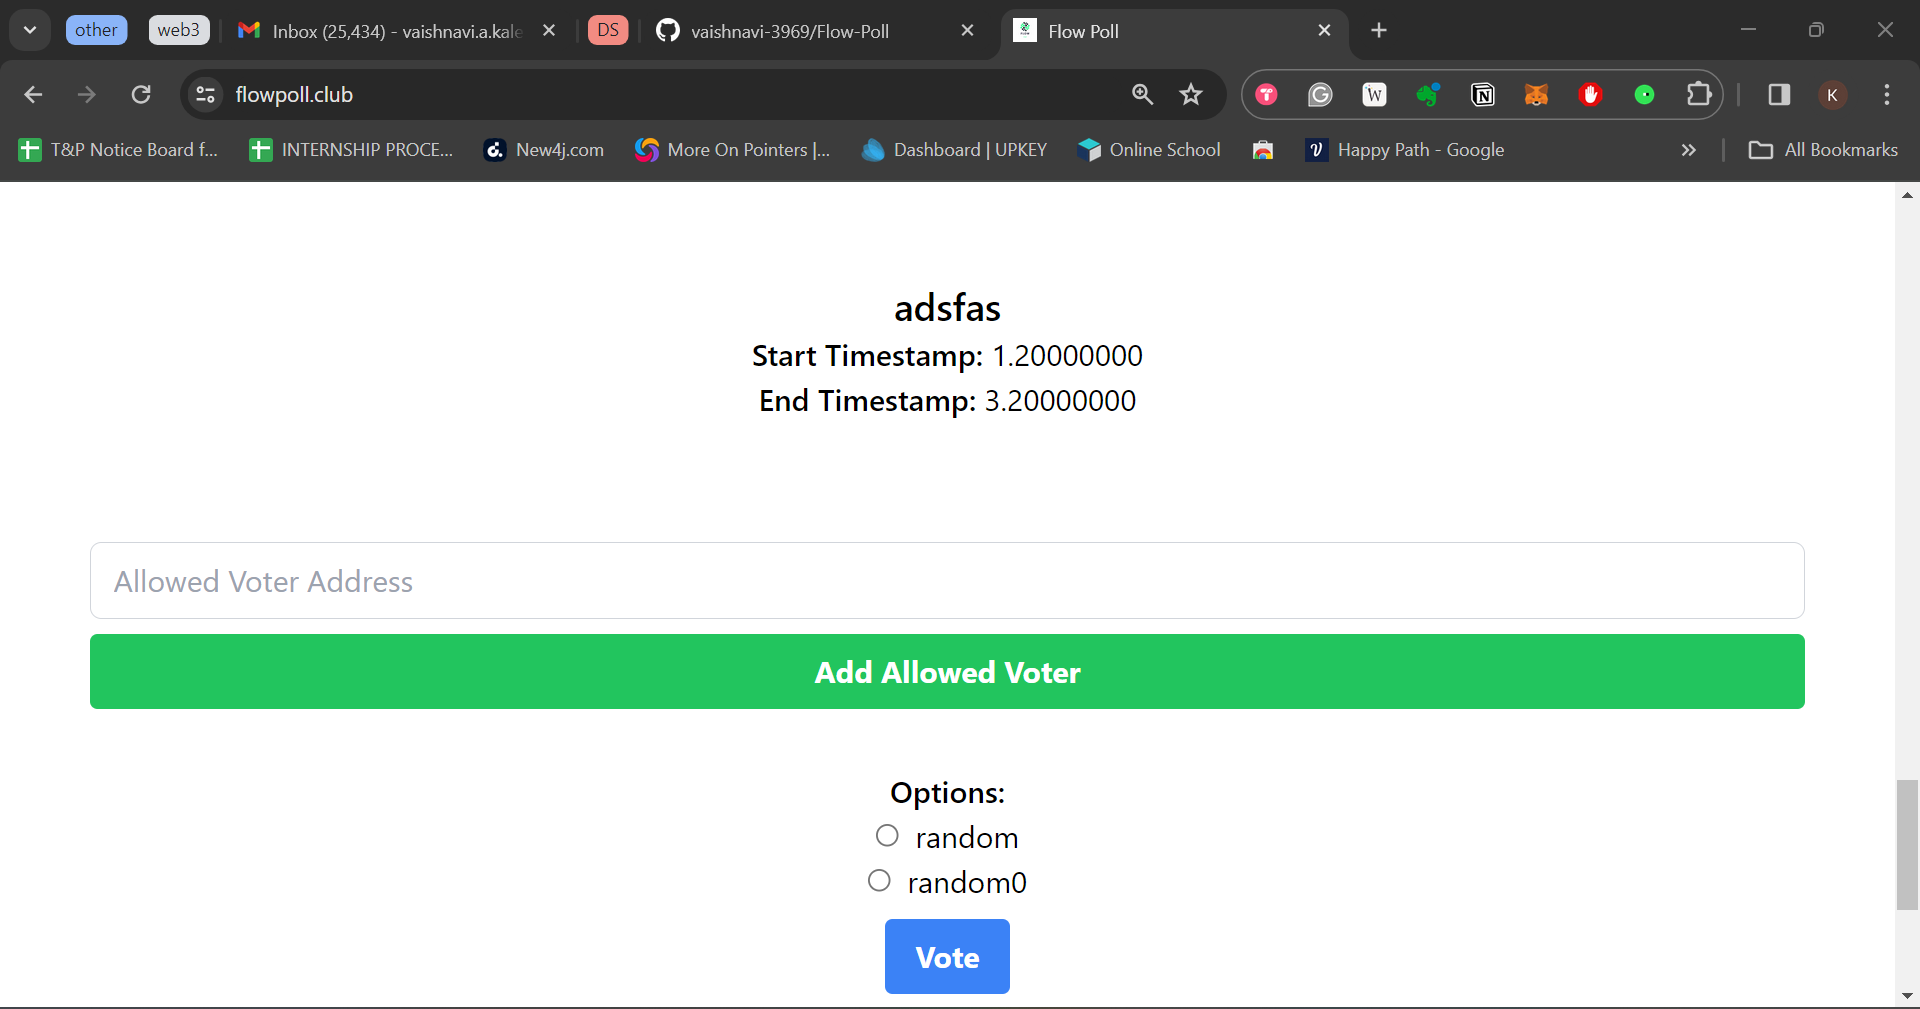1920x1009 pixels.
Task: Click the Grammarly extension icon
Action: [1321, 95]
